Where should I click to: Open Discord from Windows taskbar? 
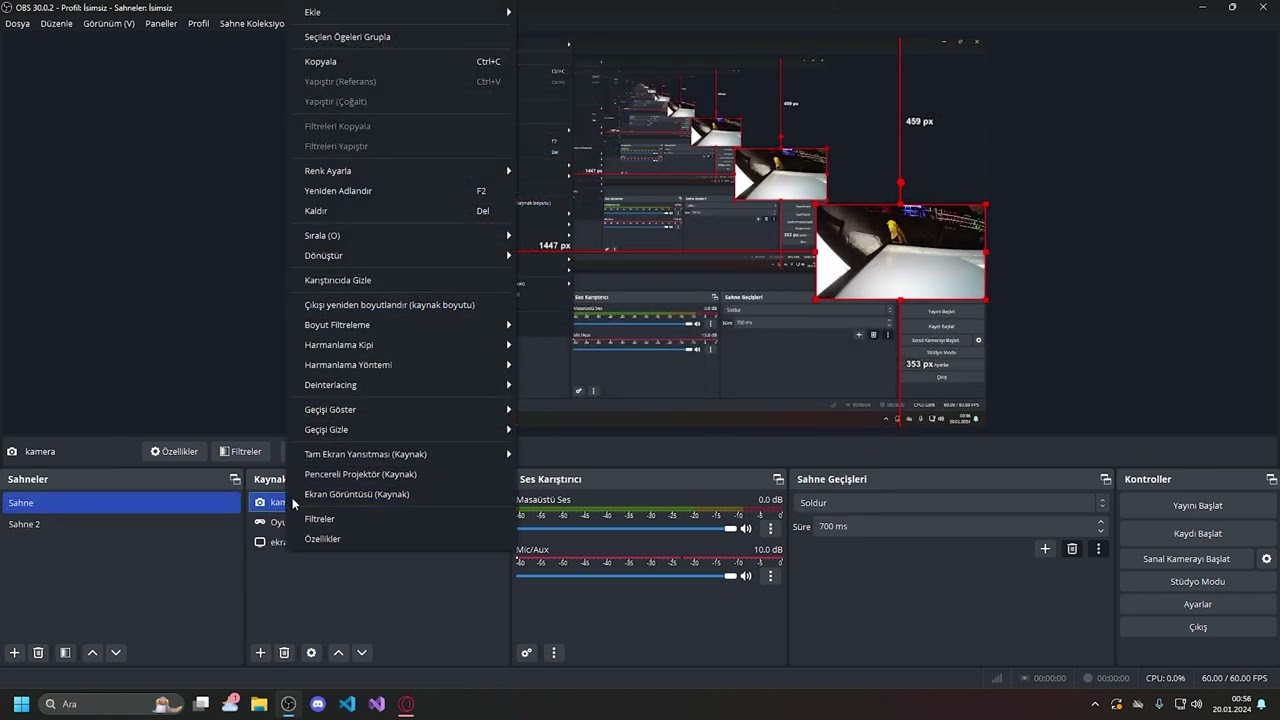tap(318, 704)
